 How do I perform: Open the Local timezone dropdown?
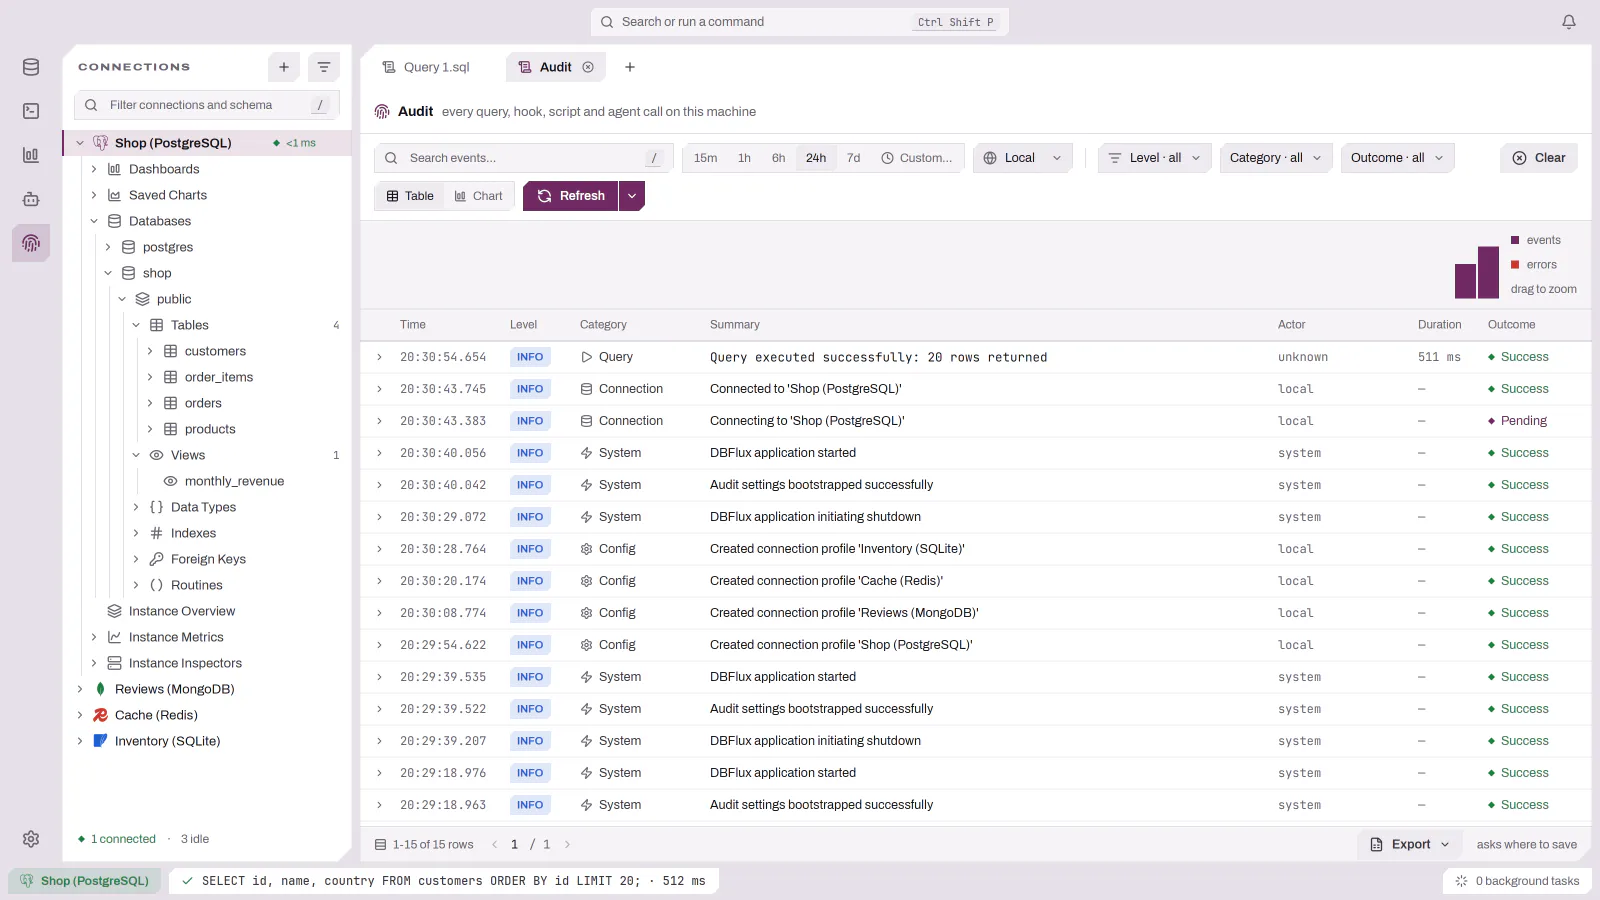tap(1022, 158)
